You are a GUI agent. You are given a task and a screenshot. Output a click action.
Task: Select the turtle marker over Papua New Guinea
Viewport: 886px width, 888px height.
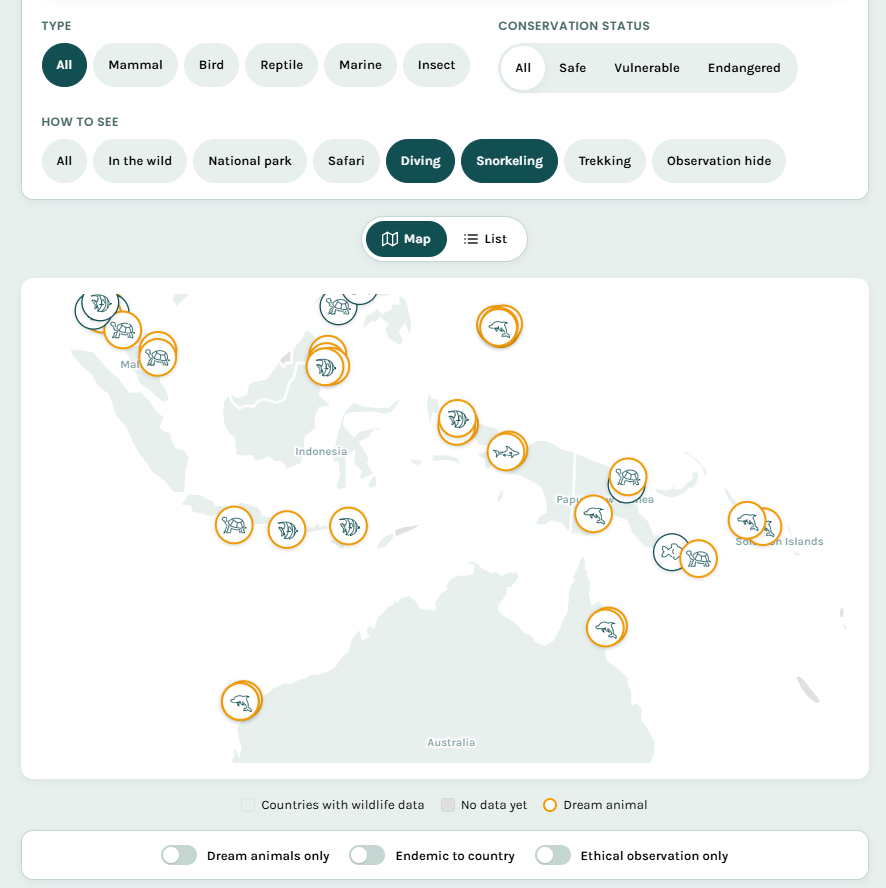(628, 476)
